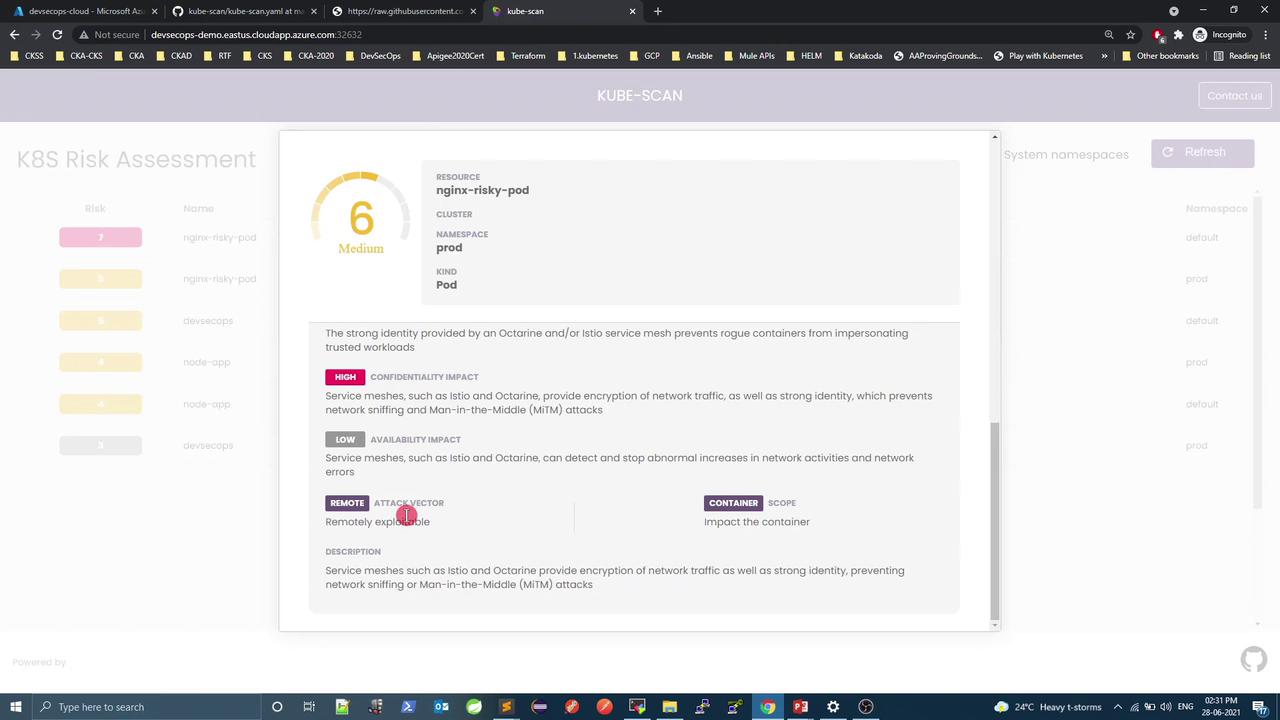The width and height of the screenshot is (1280, 720).
Task: Open the Terraform bookmark folder
Action: tap(521, 56)
